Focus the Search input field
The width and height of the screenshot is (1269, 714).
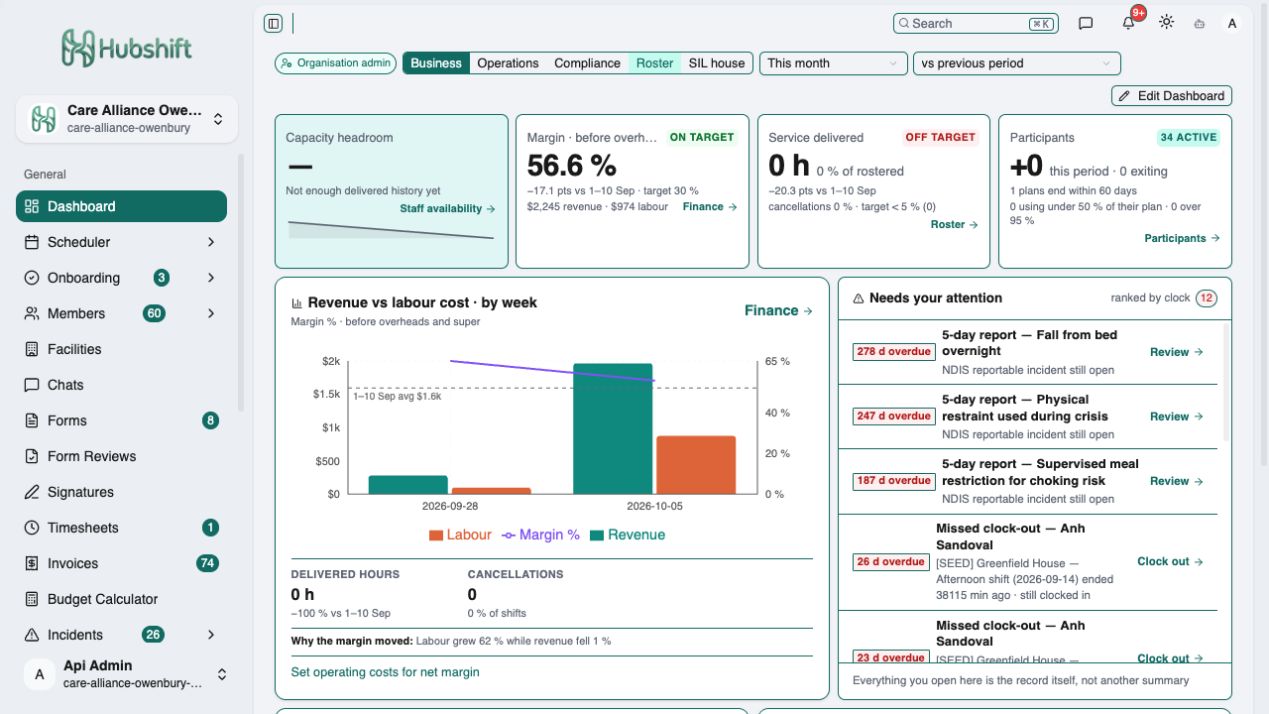click(975, 23)
